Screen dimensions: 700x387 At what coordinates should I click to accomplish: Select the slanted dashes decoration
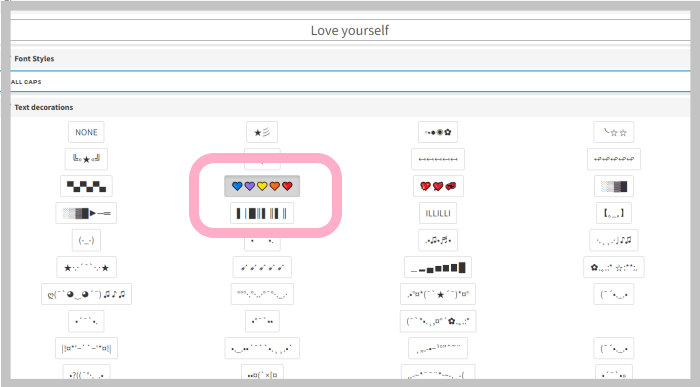click(x=262, y=267)
